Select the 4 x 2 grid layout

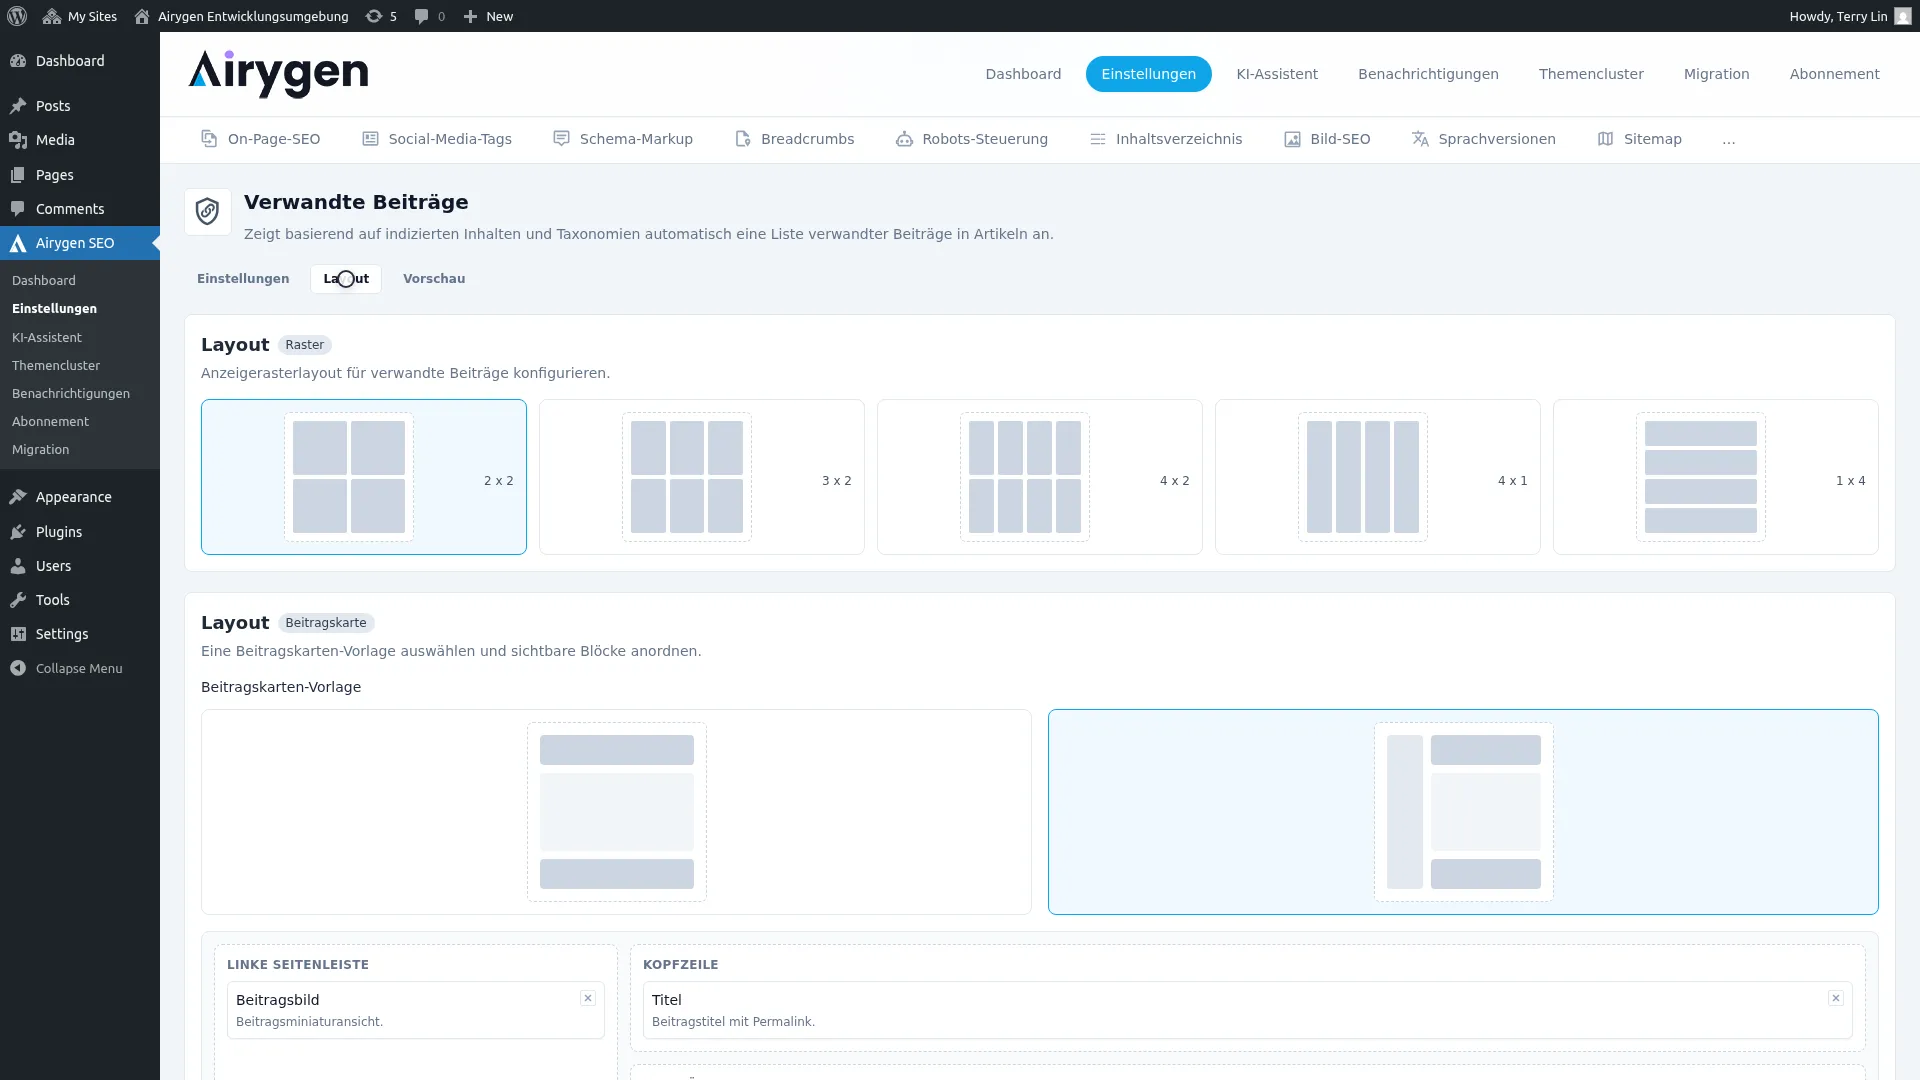click(1040, 477)
